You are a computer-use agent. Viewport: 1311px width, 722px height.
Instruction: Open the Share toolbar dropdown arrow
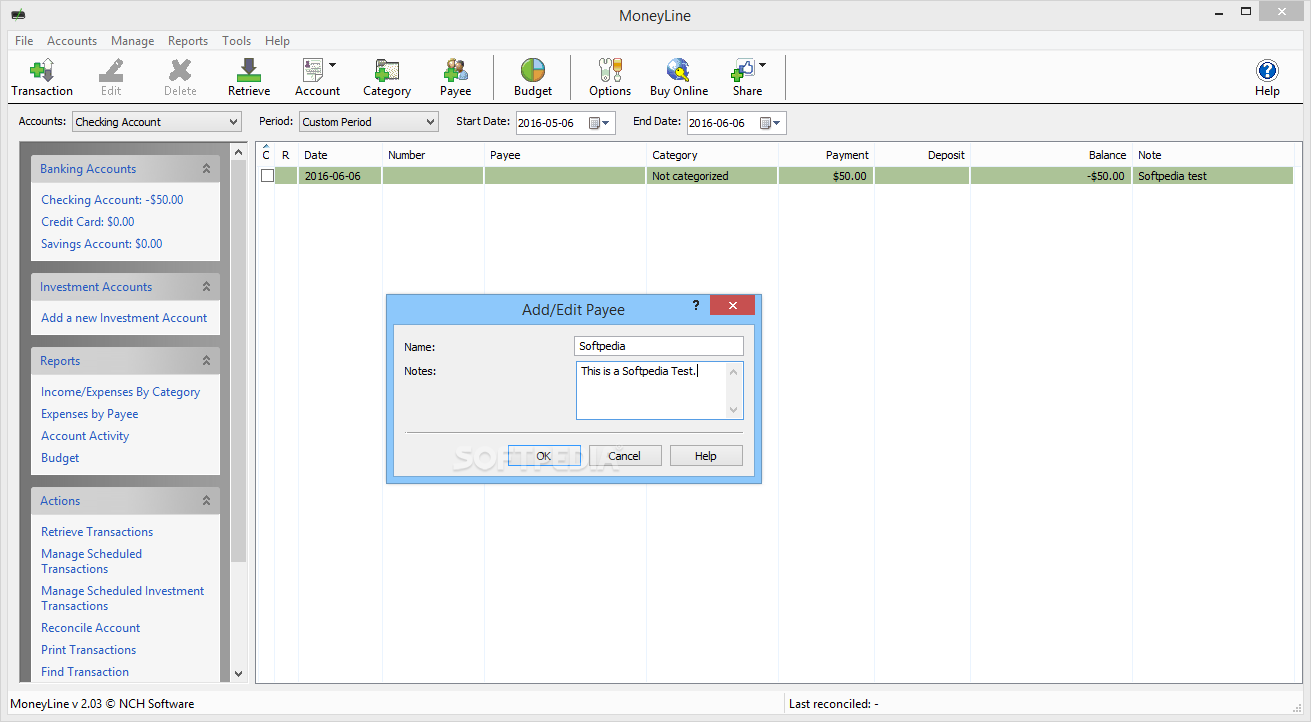763,66
